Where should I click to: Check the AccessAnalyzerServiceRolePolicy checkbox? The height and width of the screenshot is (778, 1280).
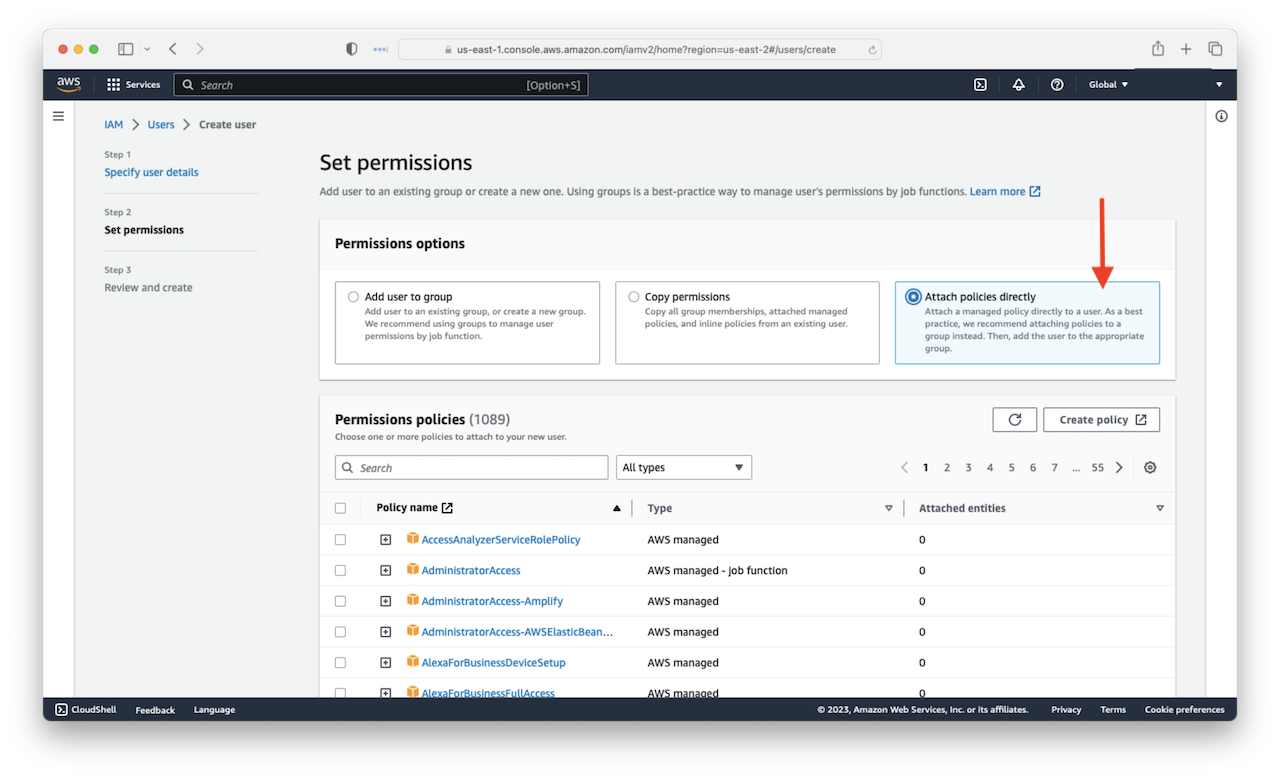340,540
